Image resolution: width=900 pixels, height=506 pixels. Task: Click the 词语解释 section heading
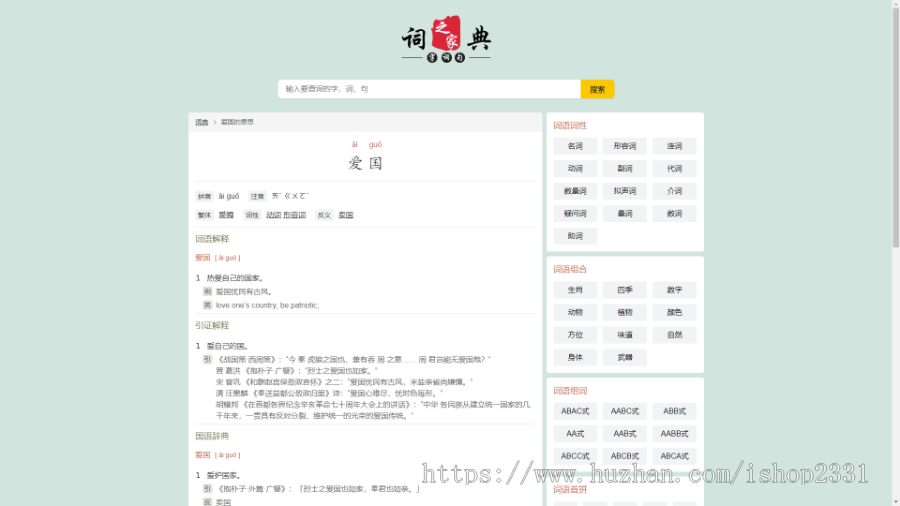(x=212, y=239)
